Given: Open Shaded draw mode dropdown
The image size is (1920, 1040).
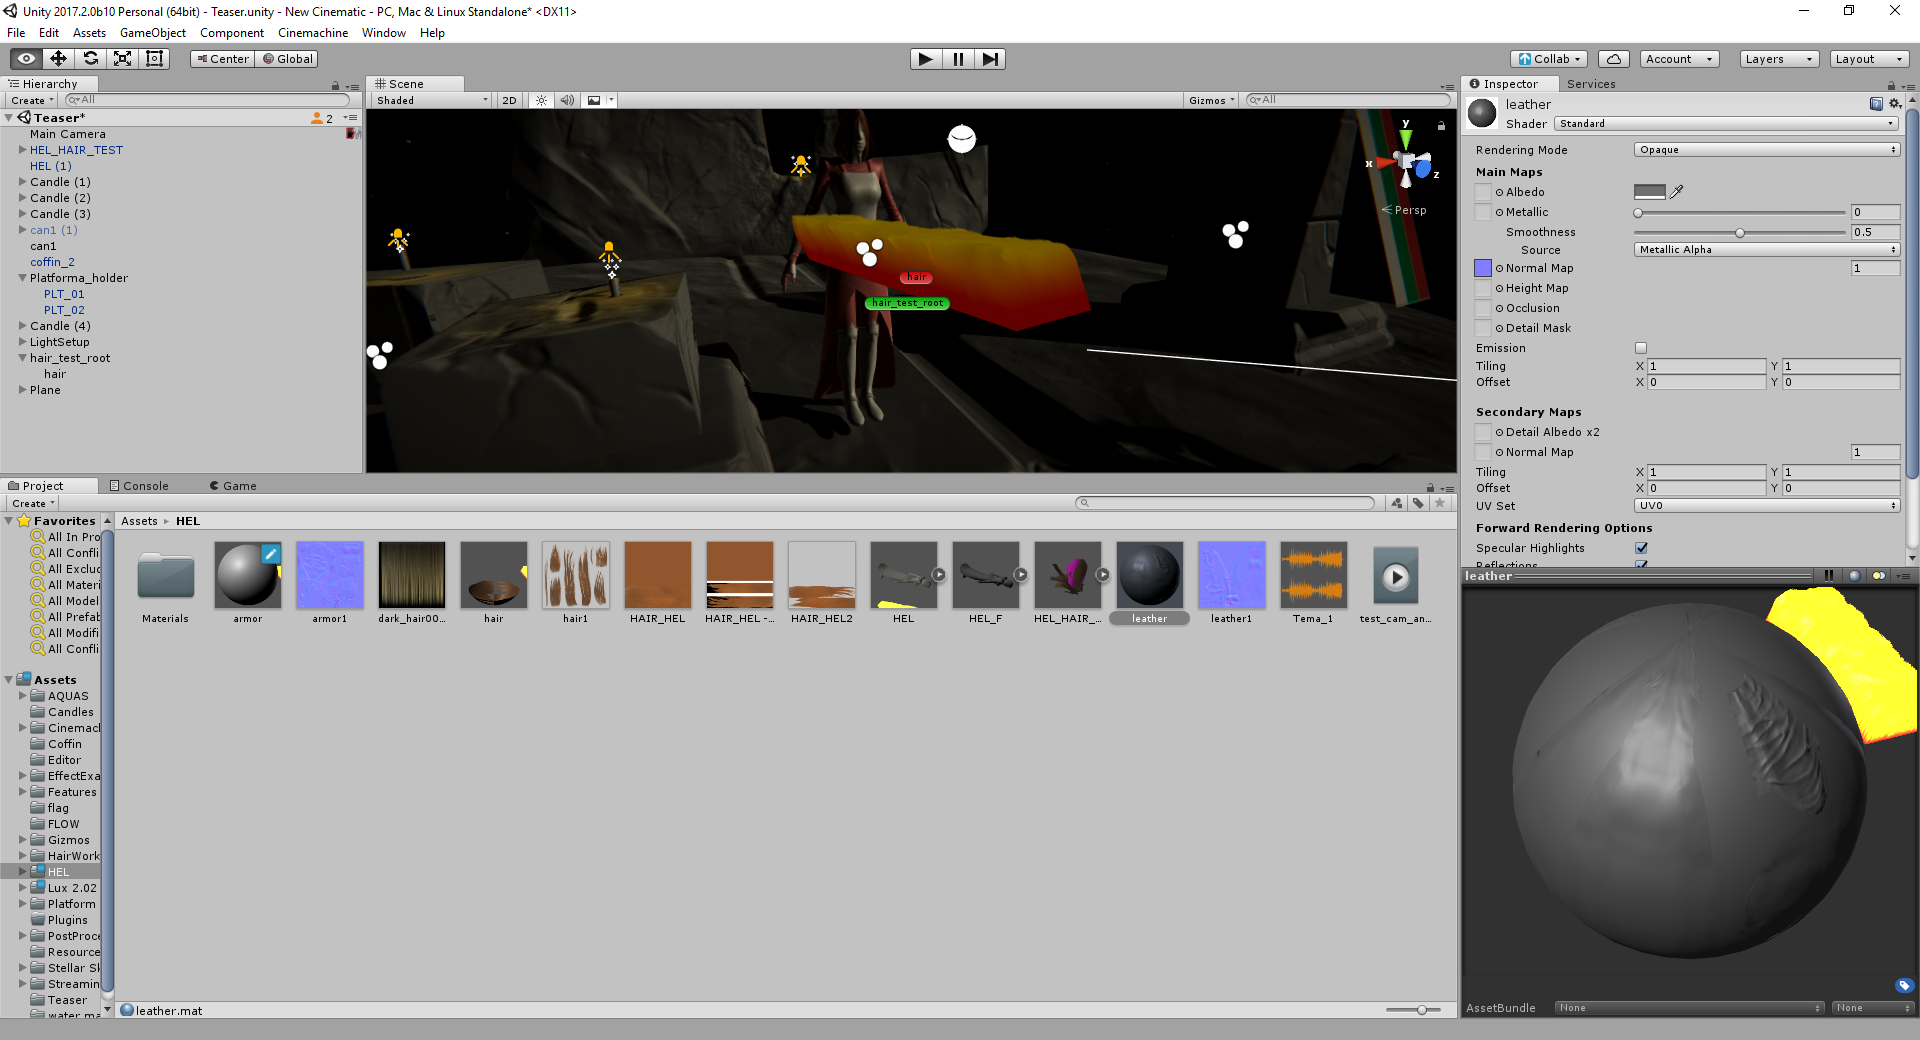Looking at the screenshot, I should (x=432, y=100).
